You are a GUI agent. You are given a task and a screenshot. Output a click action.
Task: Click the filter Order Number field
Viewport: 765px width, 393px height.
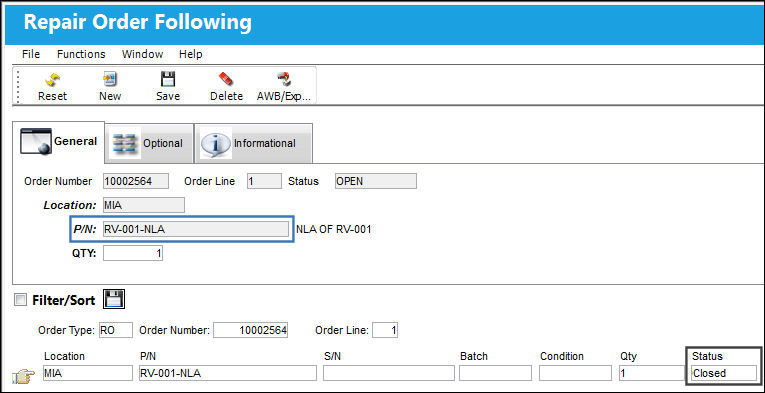(x=250, y=330)
